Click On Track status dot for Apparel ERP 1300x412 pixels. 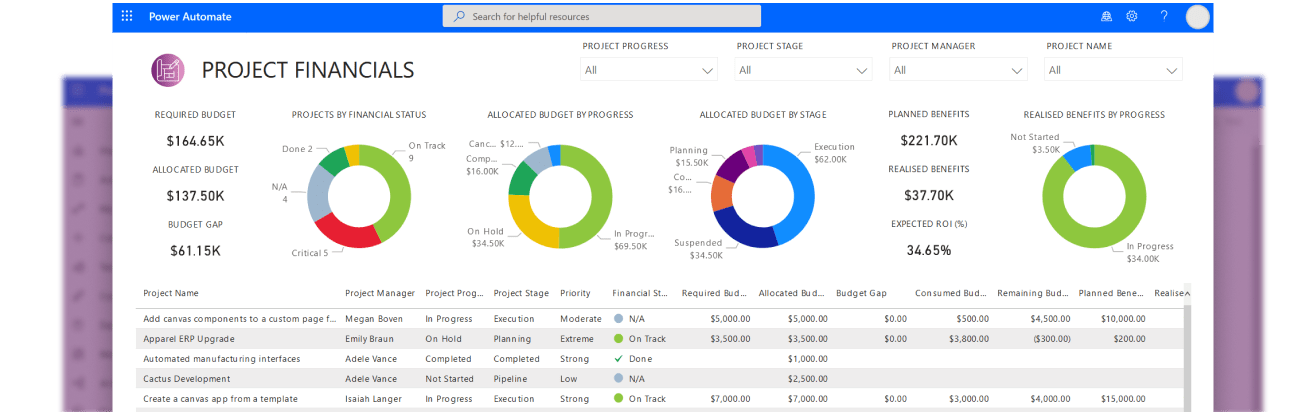pyautogui.click(x=619, y=339)
